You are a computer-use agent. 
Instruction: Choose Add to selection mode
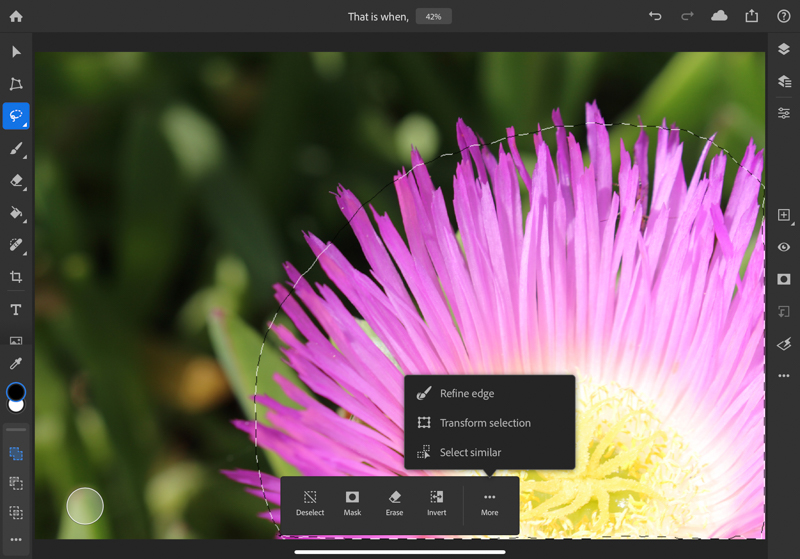(x=16, y=453)
